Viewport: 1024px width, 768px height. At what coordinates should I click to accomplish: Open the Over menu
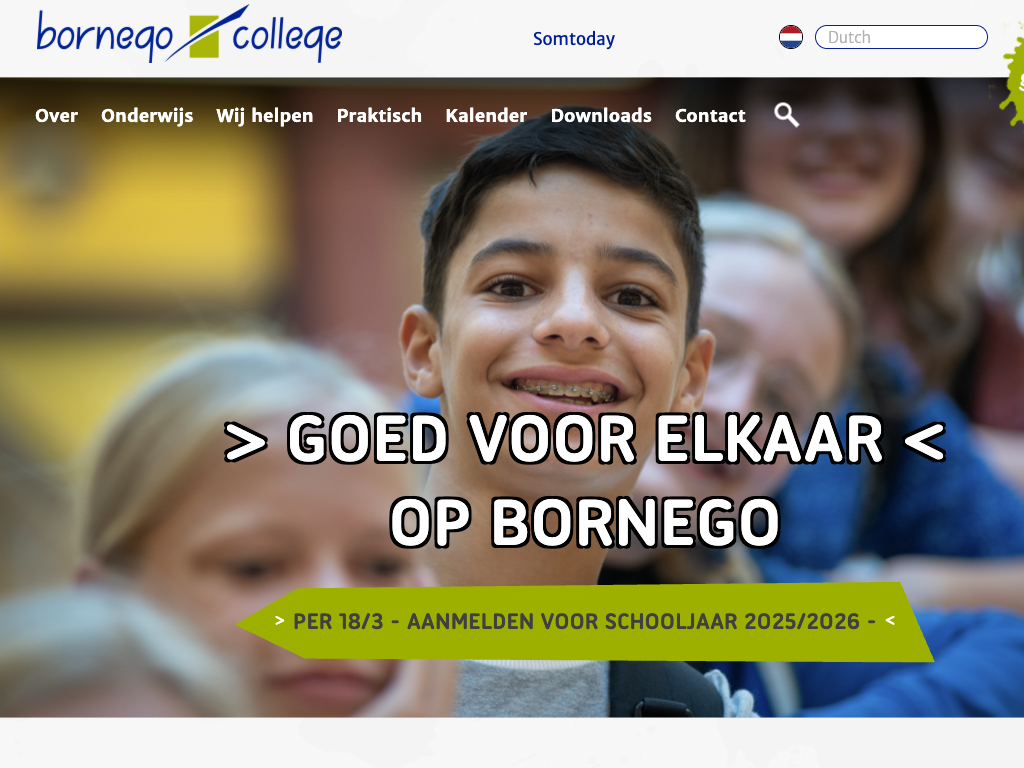[56, 116]
